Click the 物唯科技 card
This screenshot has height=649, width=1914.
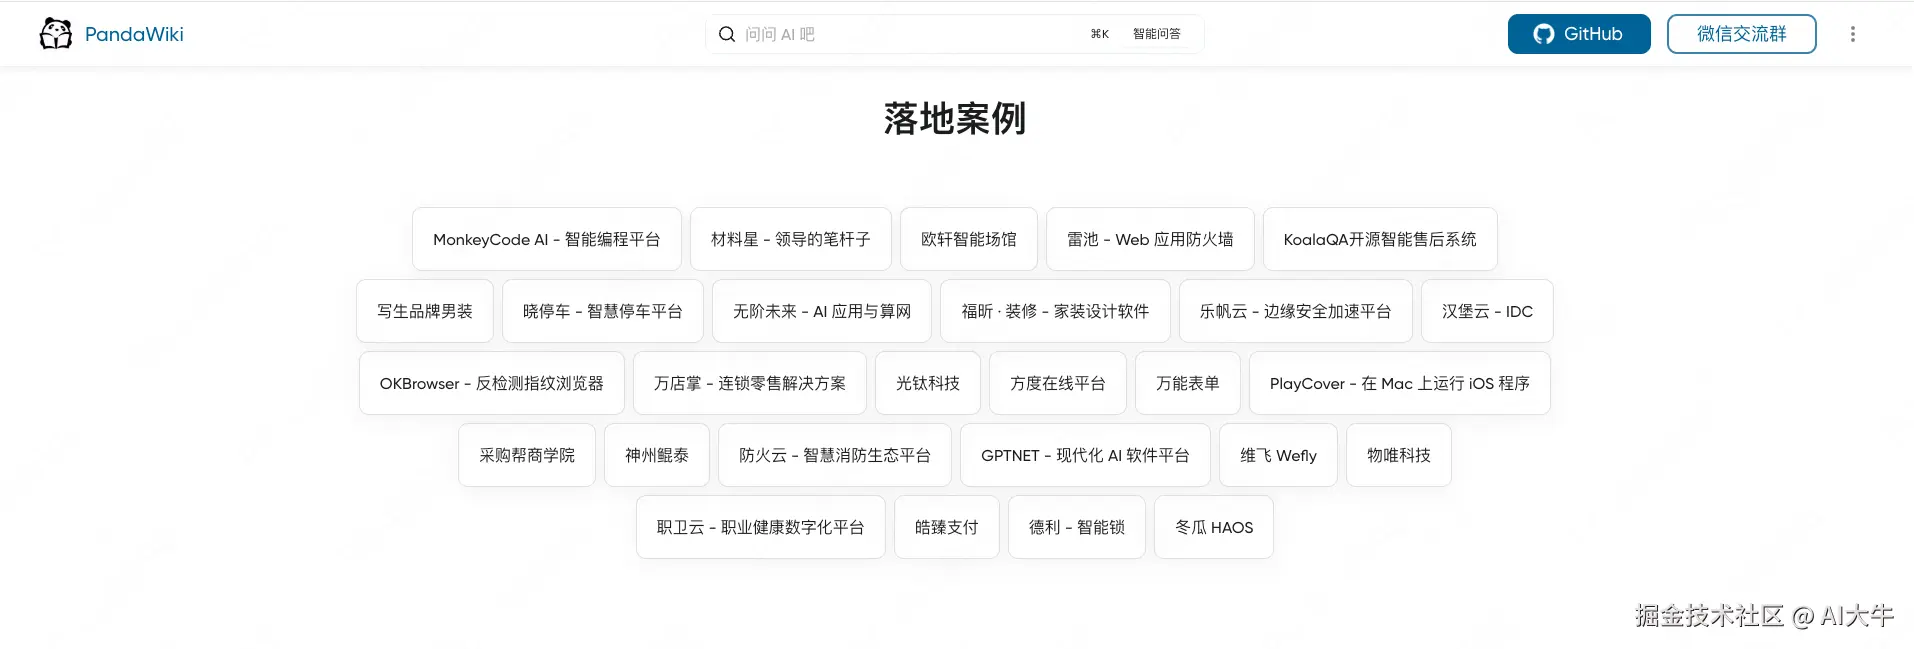pos(1399,455)
